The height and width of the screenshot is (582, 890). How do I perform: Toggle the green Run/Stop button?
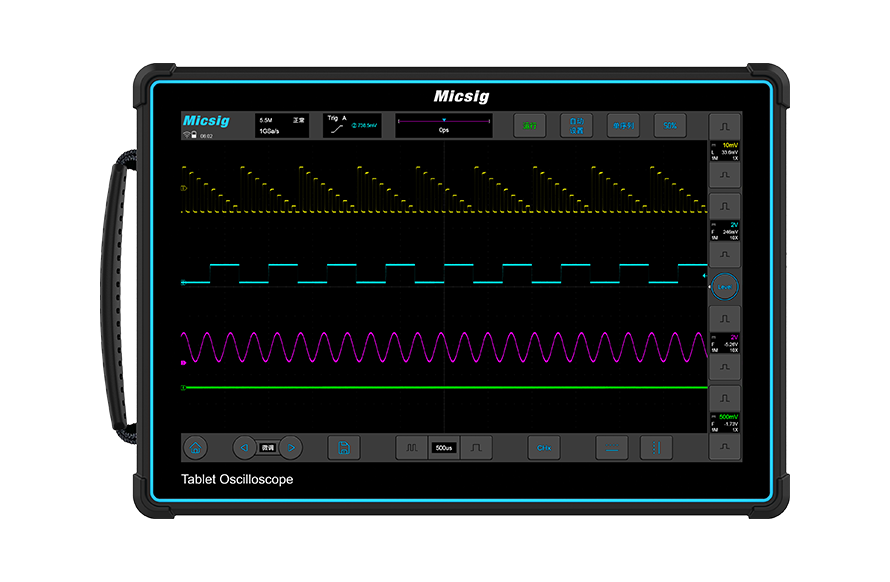click(x=530, y=125)
